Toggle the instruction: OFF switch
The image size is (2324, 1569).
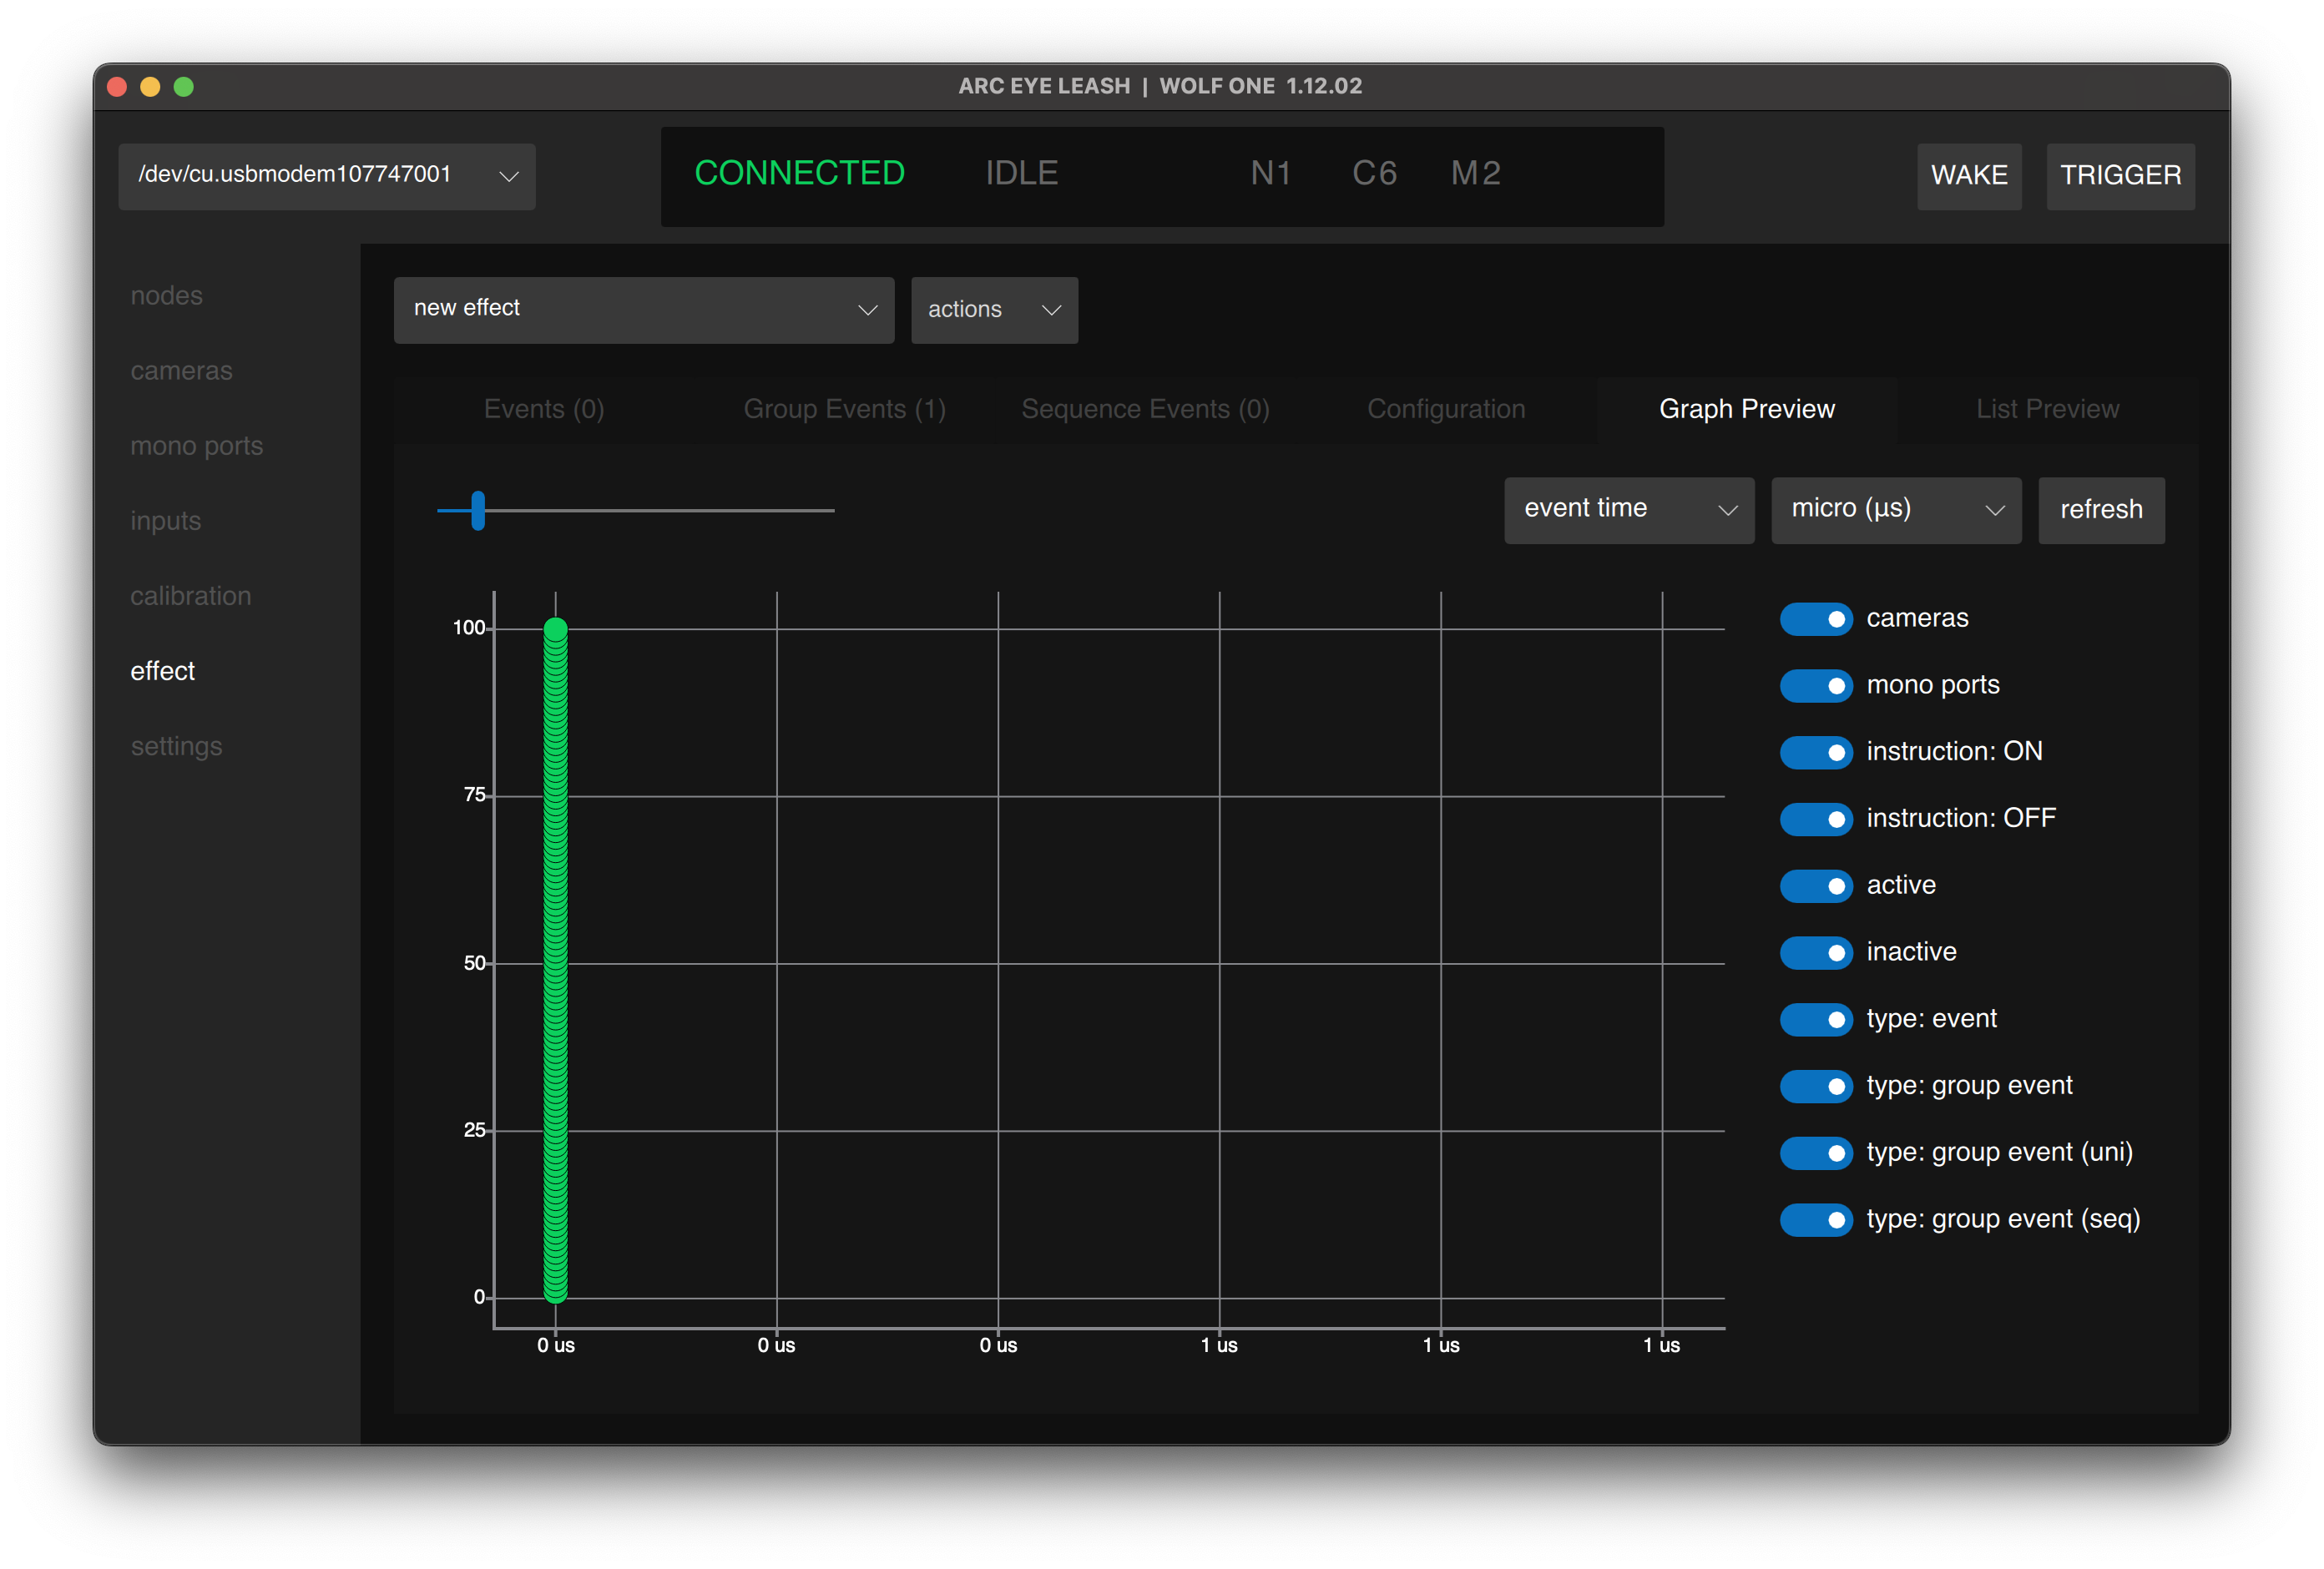click(x=1815, y=819)
